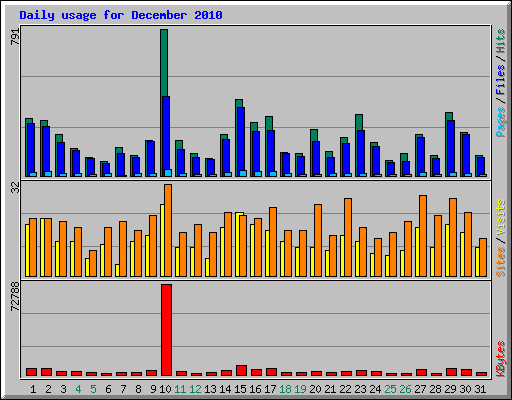Click day label 27 on the axis
Viewport: 512px width, 400px height.
(420, 389)
